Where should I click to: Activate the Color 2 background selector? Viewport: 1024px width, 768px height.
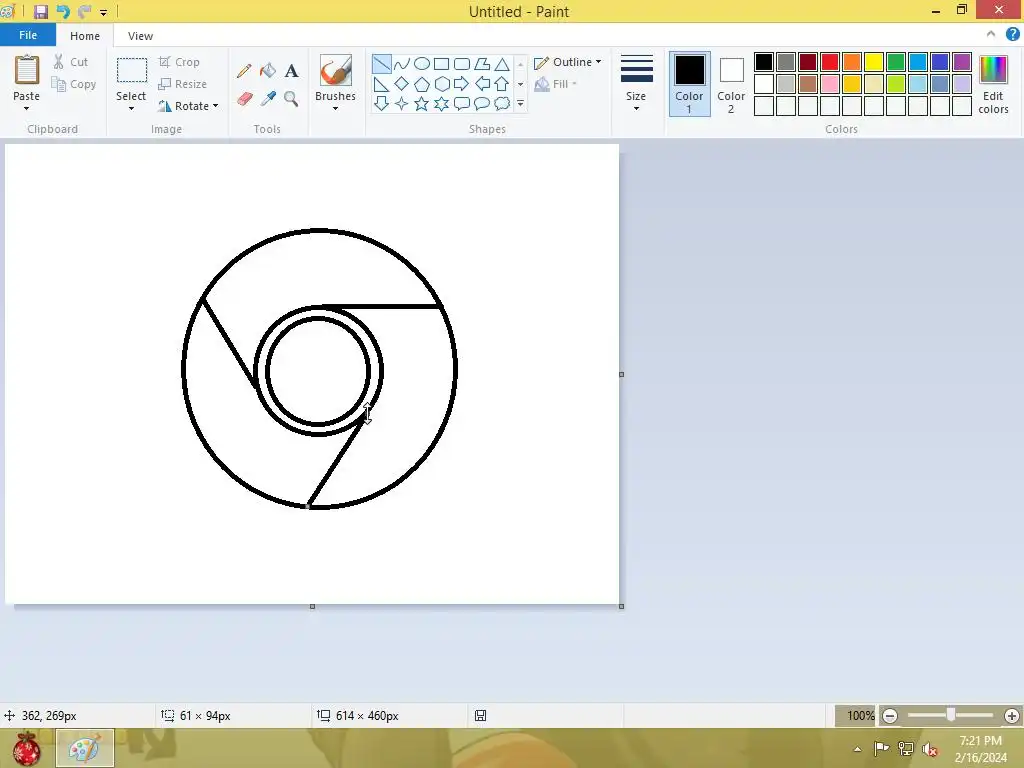tap(731, 84)
